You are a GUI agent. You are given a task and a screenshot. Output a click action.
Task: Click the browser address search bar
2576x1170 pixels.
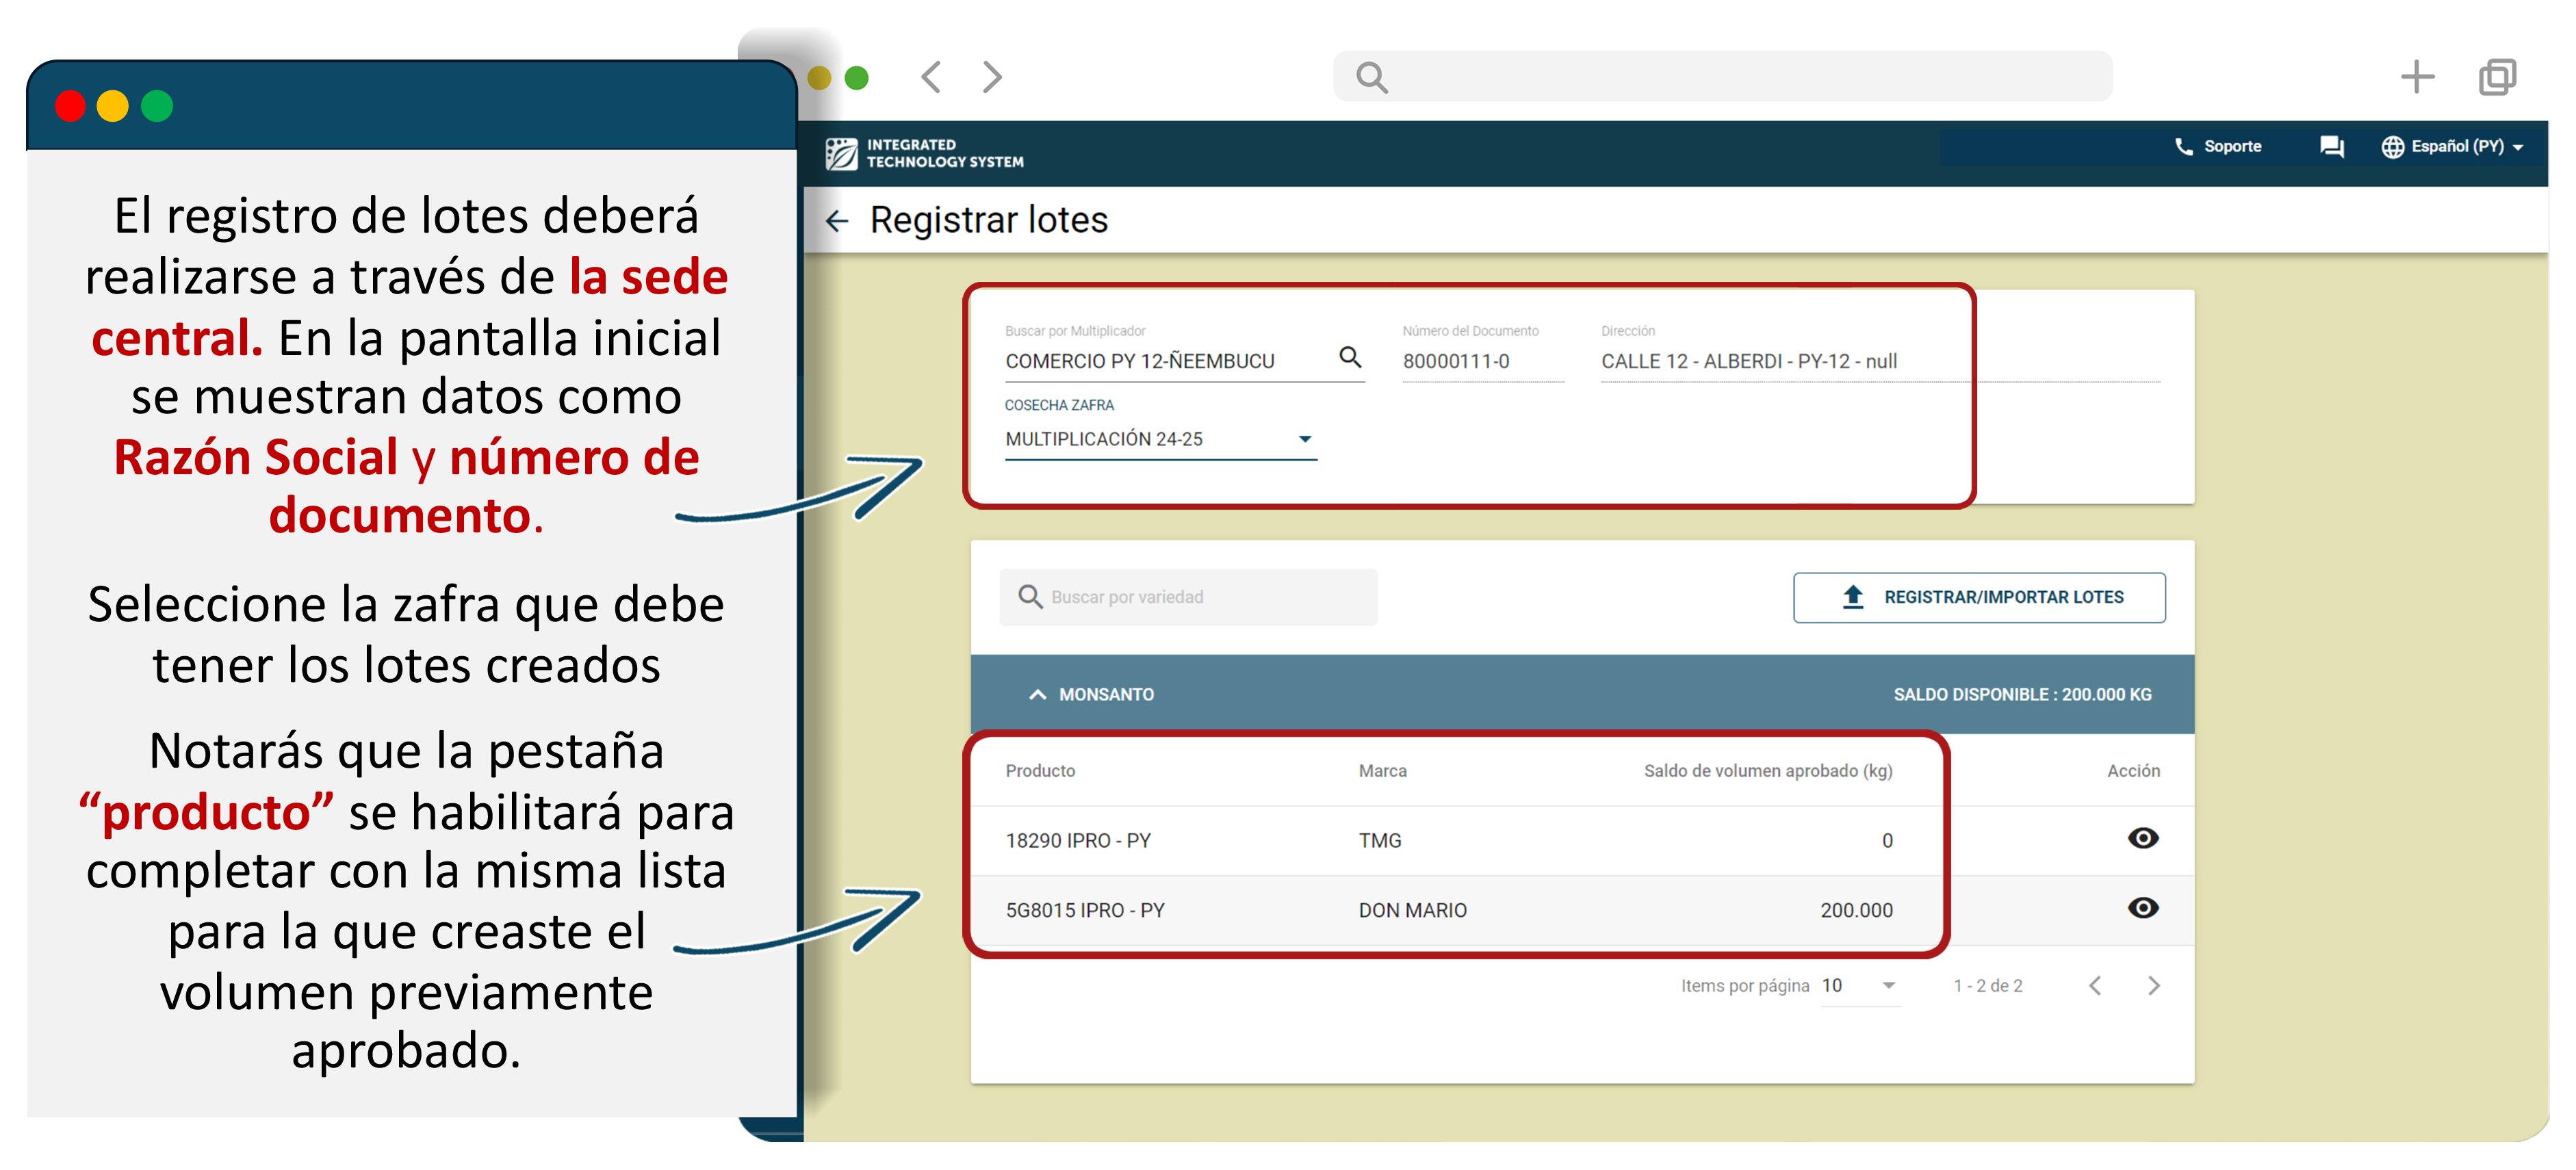1722,76
